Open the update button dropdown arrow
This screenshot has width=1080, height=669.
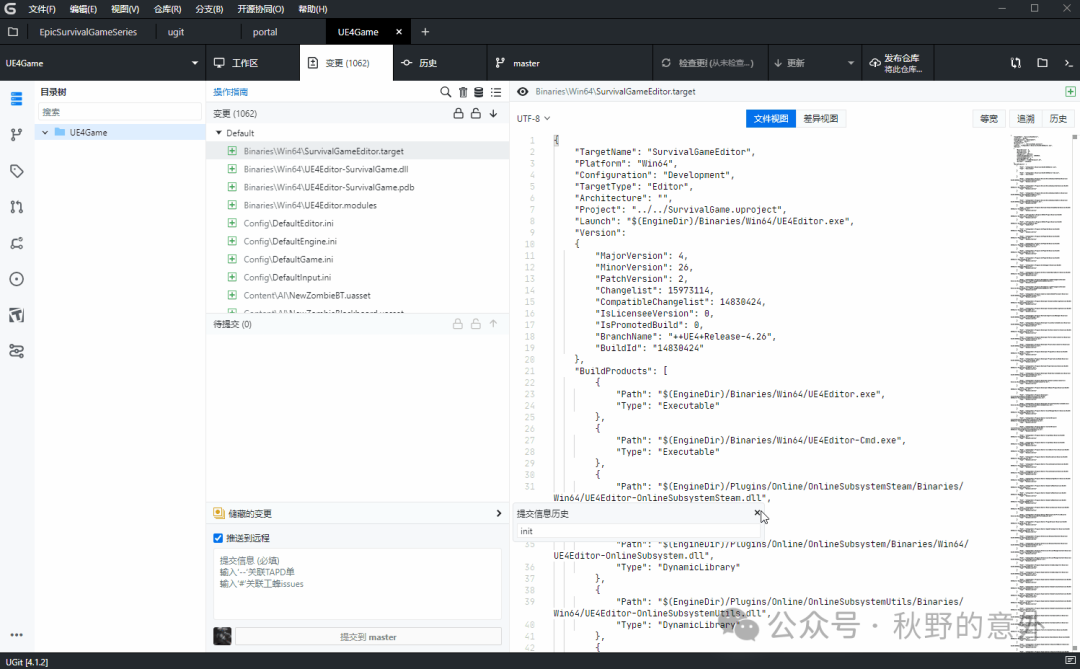pyautogui.click(x=851, y=63)
